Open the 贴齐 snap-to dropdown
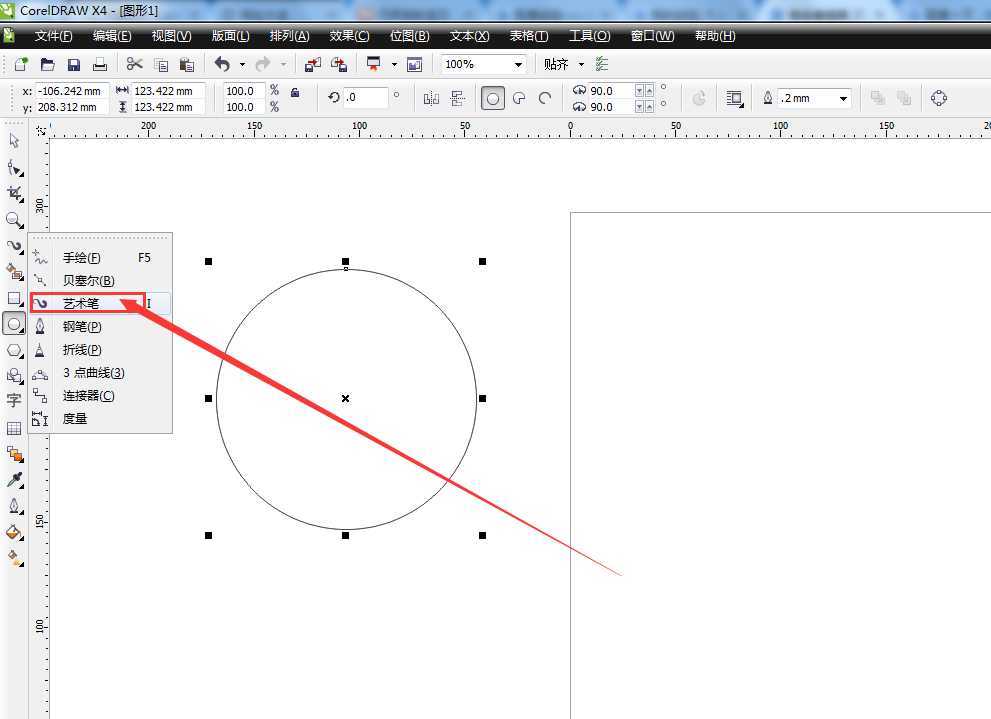The height and width of the screenshot is (719, 991). click(564, 64)
